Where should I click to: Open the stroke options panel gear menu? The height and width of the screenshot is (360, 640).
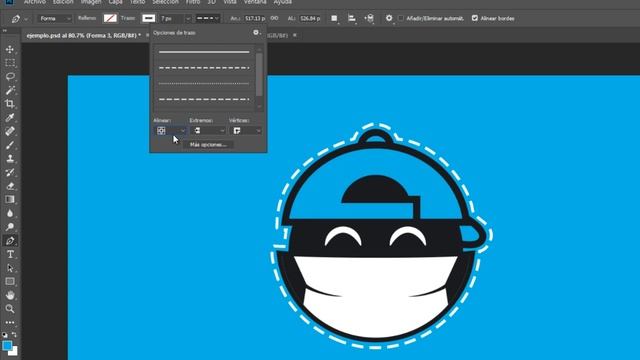tap(256, 33)
